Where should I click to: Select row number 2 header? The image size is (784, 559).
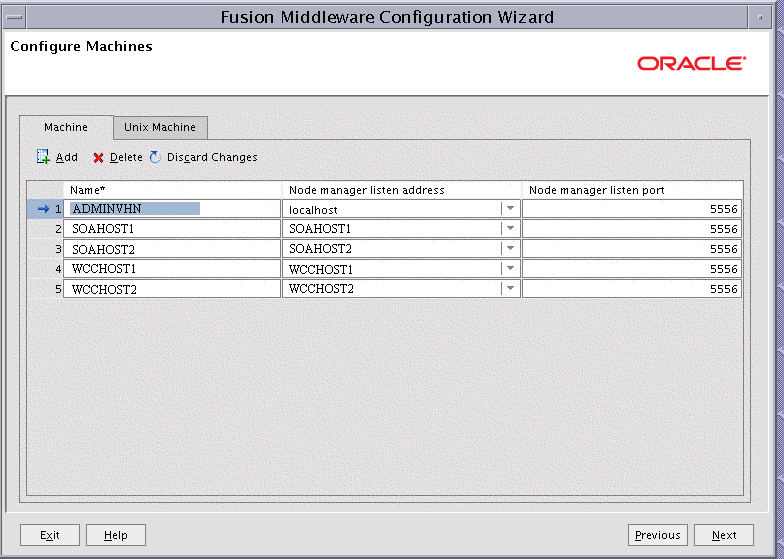pos(45,229)
